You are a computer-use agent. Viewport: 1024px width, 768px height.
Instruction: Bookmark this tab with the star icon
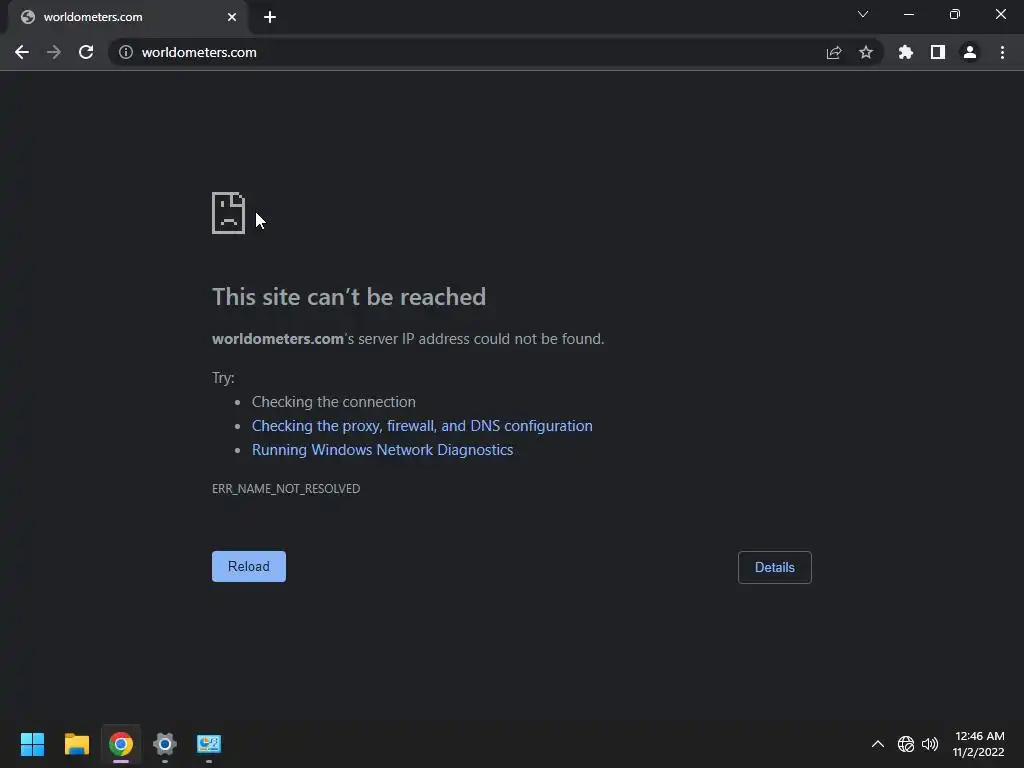pyautogui.click(x=866, y=52)
